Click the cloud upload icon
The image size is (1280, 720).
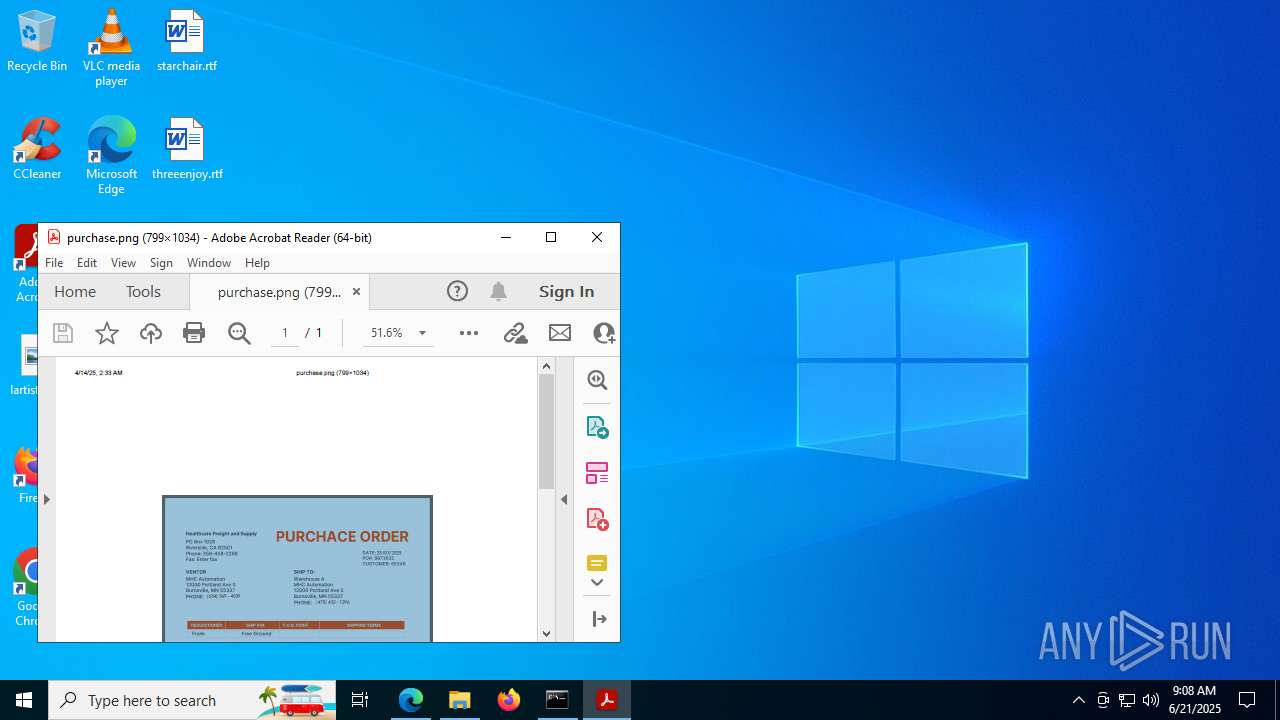(150, 333)
